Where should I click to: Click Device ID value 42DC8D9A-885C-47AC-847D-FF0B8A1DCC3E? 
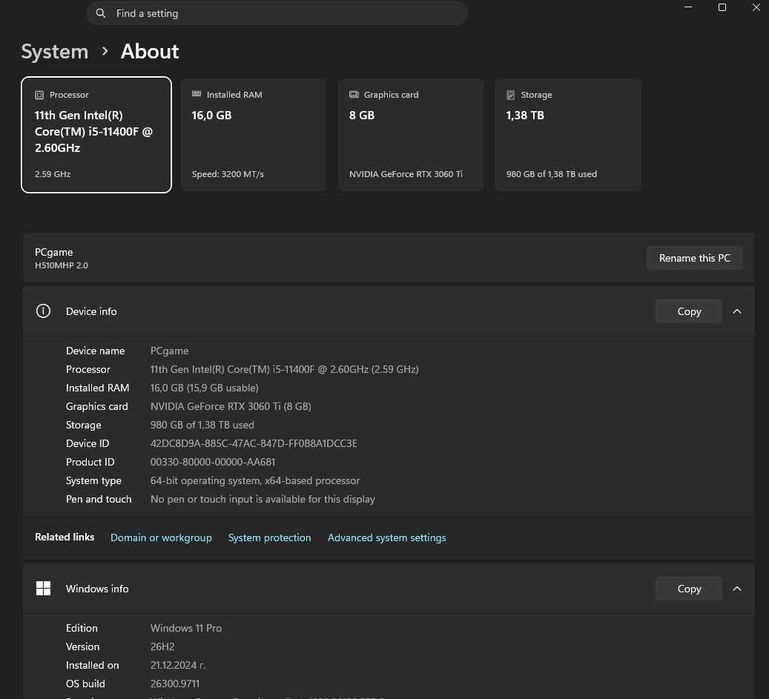pyautogui.click(x=254, y=443)
